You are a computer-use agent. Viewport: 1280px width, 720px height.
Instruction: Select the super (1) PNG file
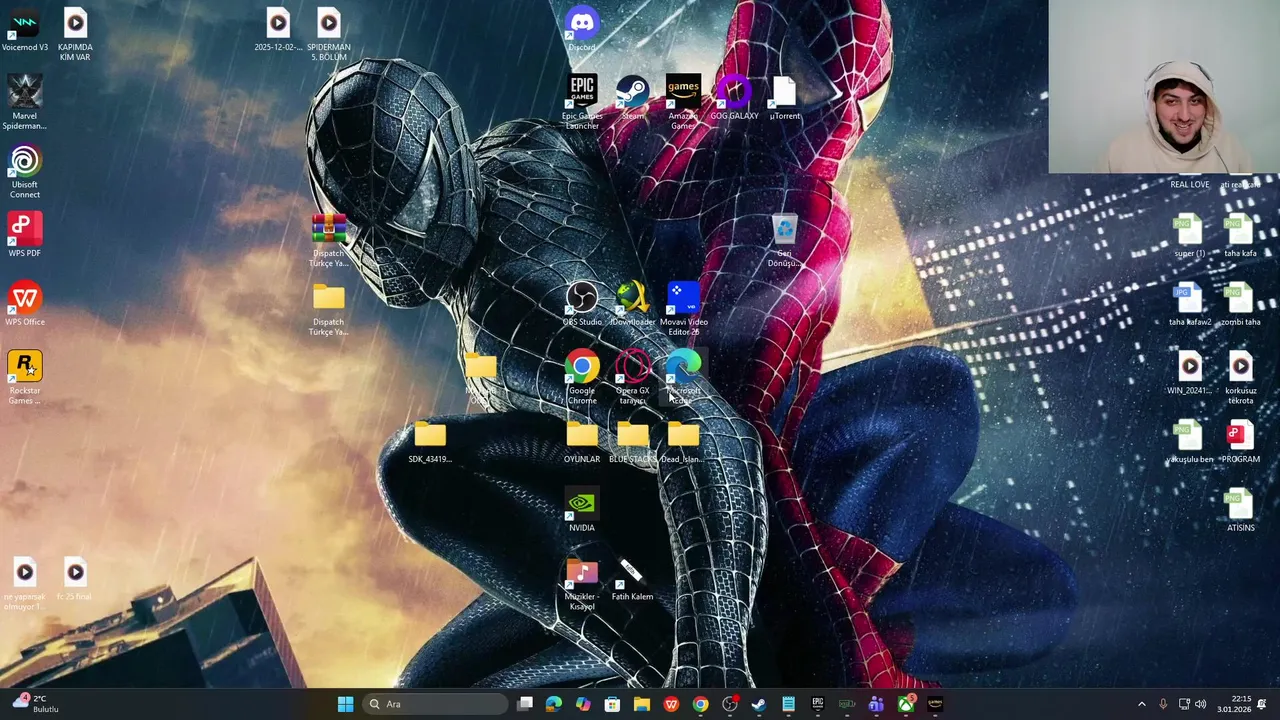pyautogui.click(x=1189, y=236)
